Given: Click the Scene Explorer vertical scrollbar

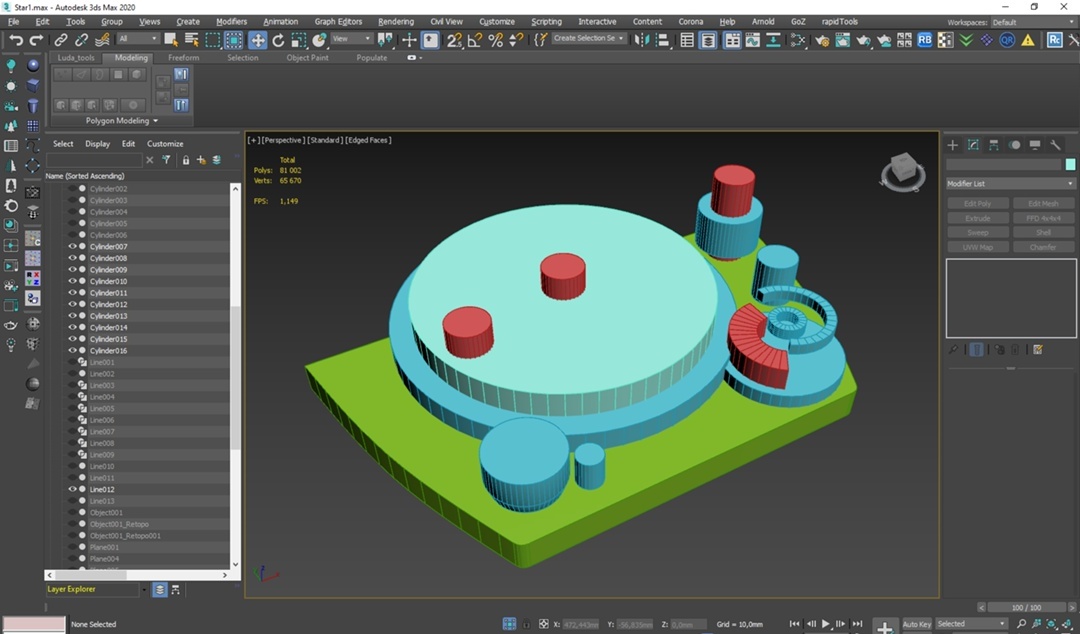Looking at the screenshot, I should (x=235, y=376).
